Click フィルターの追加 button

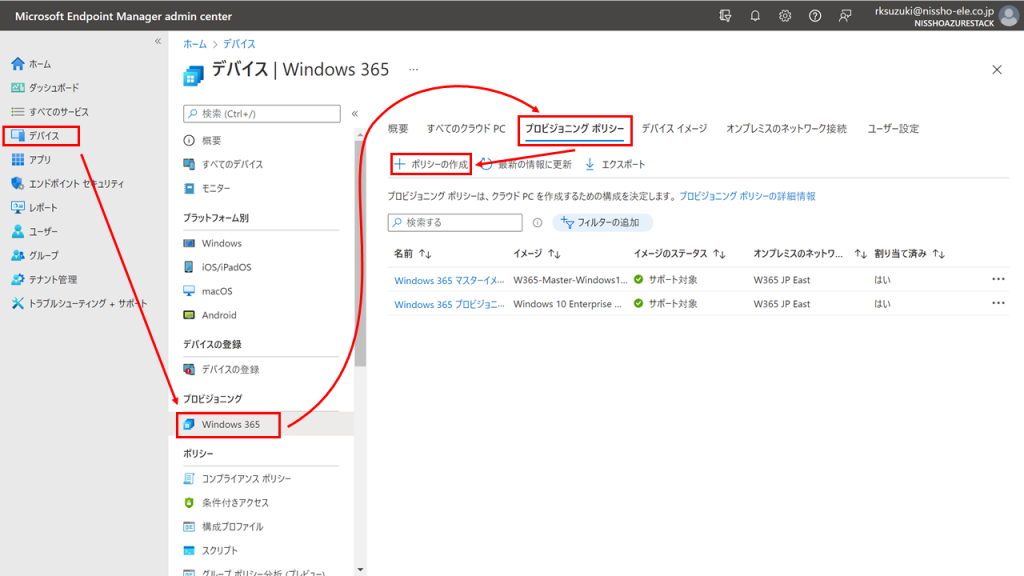point(602,223)
